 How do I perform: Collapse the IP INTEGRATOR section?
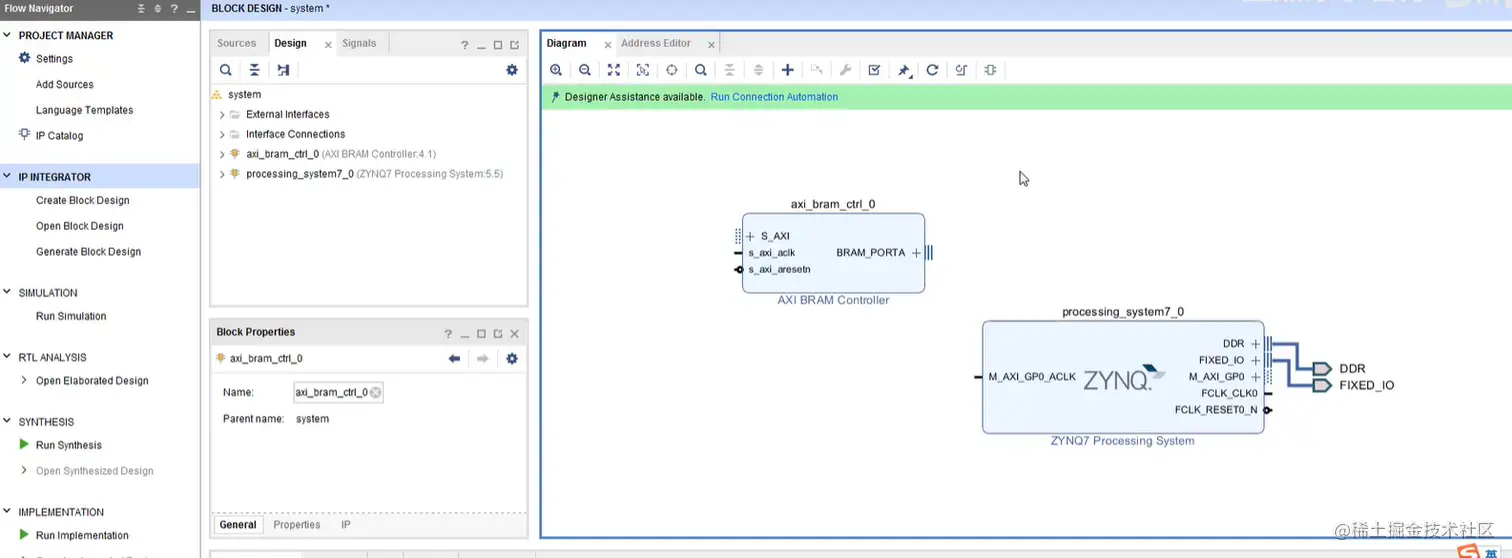point(8,177)
